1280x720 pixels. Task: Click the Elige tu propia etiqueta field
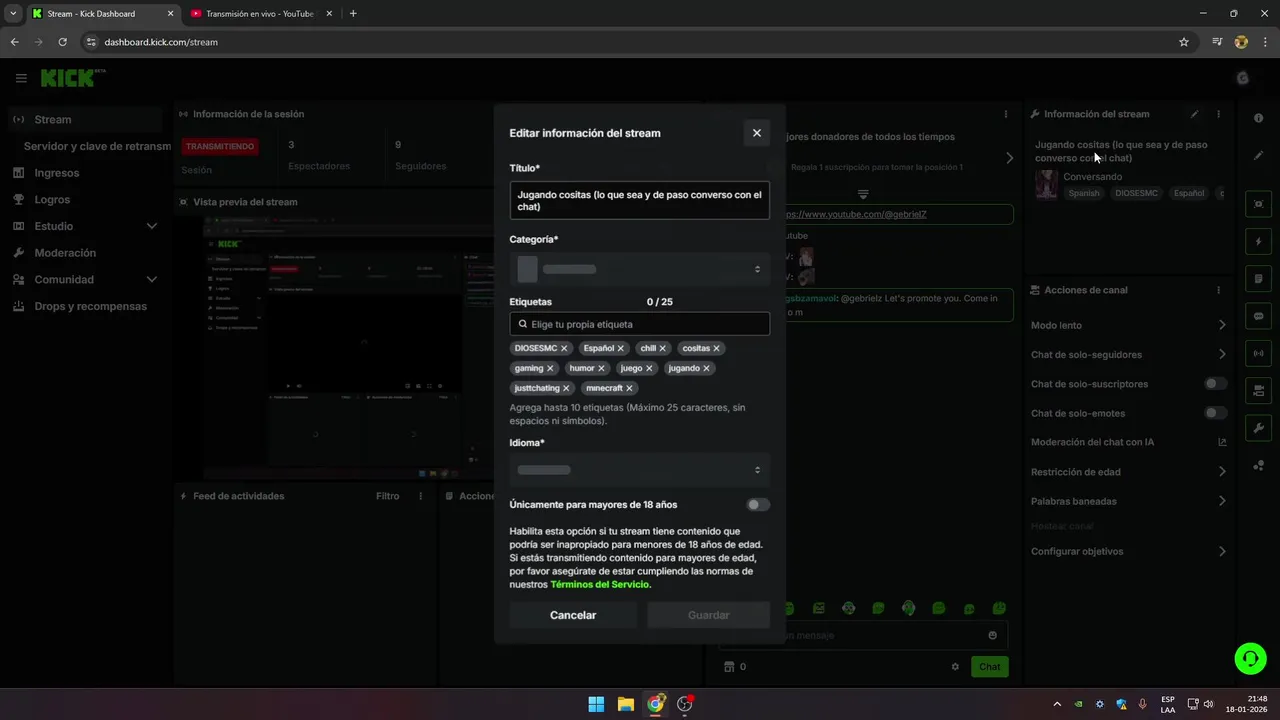639,324
